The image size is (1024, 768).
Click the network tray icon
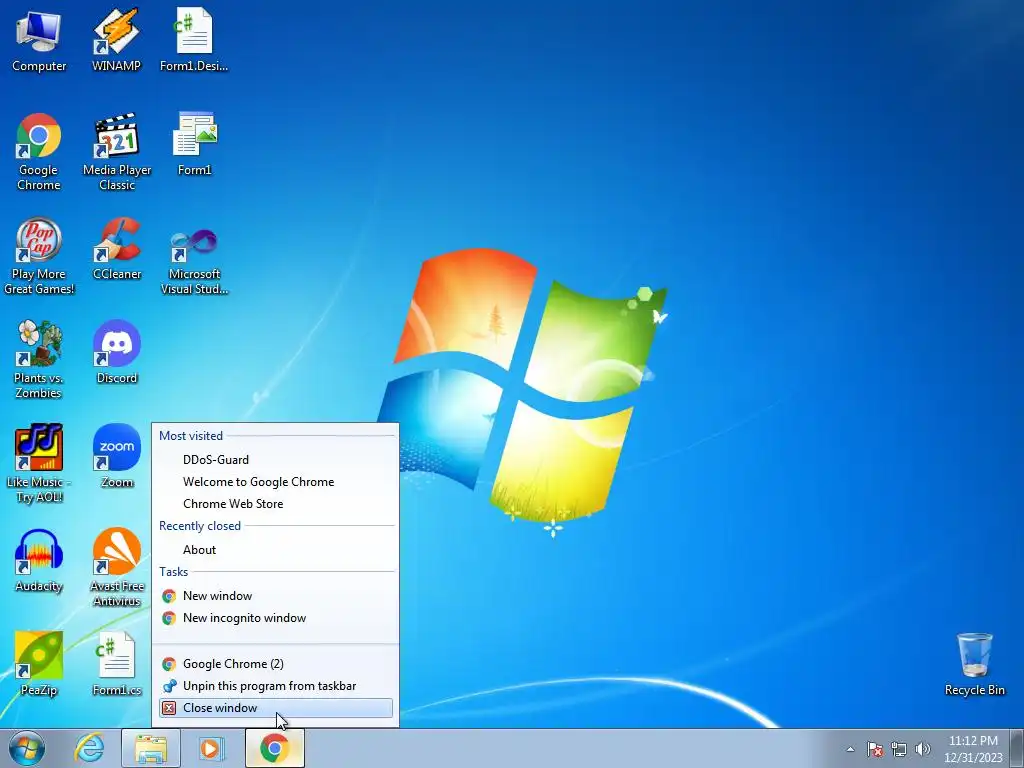pyautogui.click(x=899, y=749)
